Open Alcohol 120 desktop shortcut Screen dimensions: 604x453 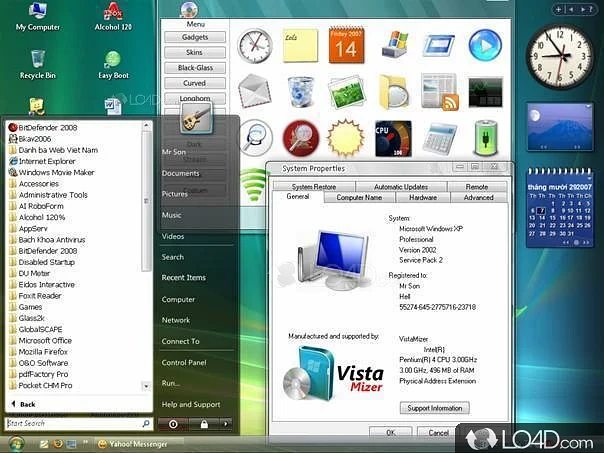point(113,17)
